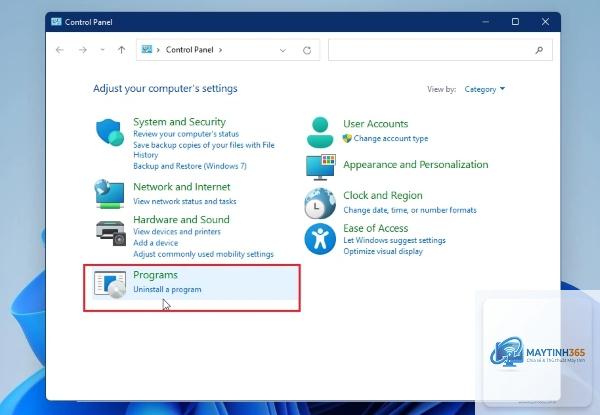The width and height of the screenshot is (600, 415).
Task: Click the Programs category icon
Action: [110, 284]
